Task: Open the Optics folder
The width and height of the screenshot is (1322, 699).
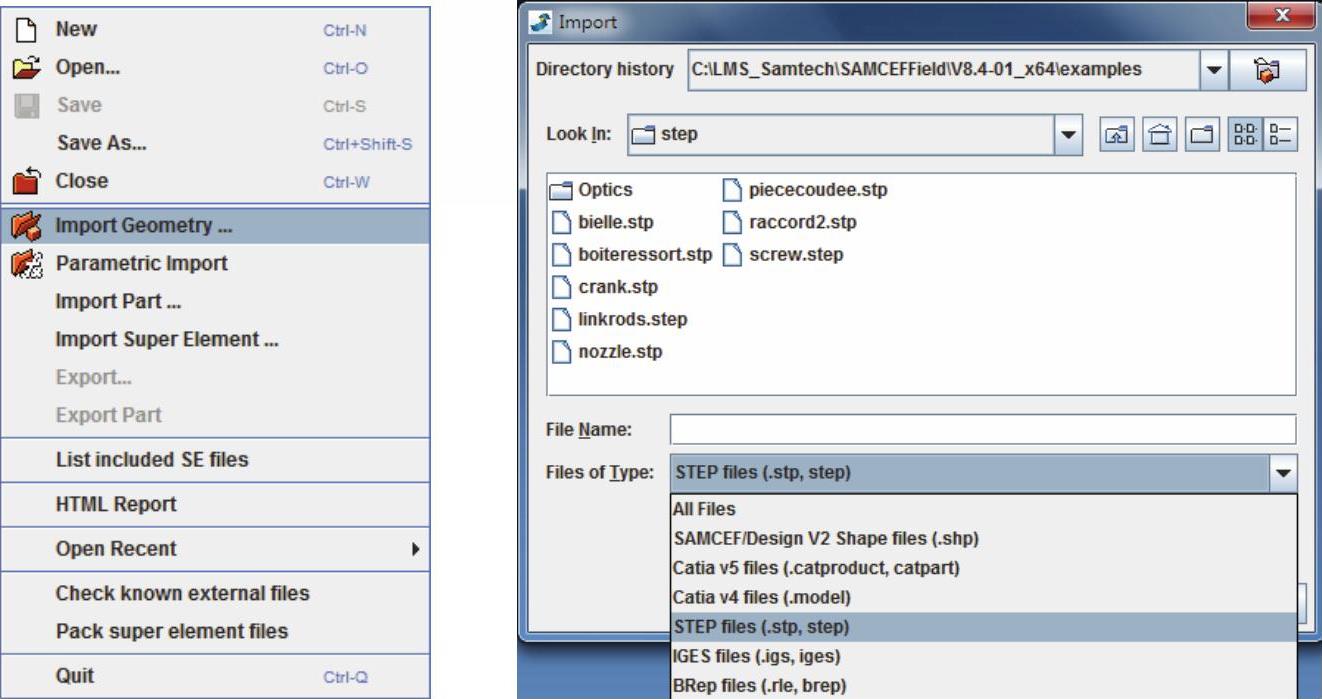Action: (x=604, y=190)
